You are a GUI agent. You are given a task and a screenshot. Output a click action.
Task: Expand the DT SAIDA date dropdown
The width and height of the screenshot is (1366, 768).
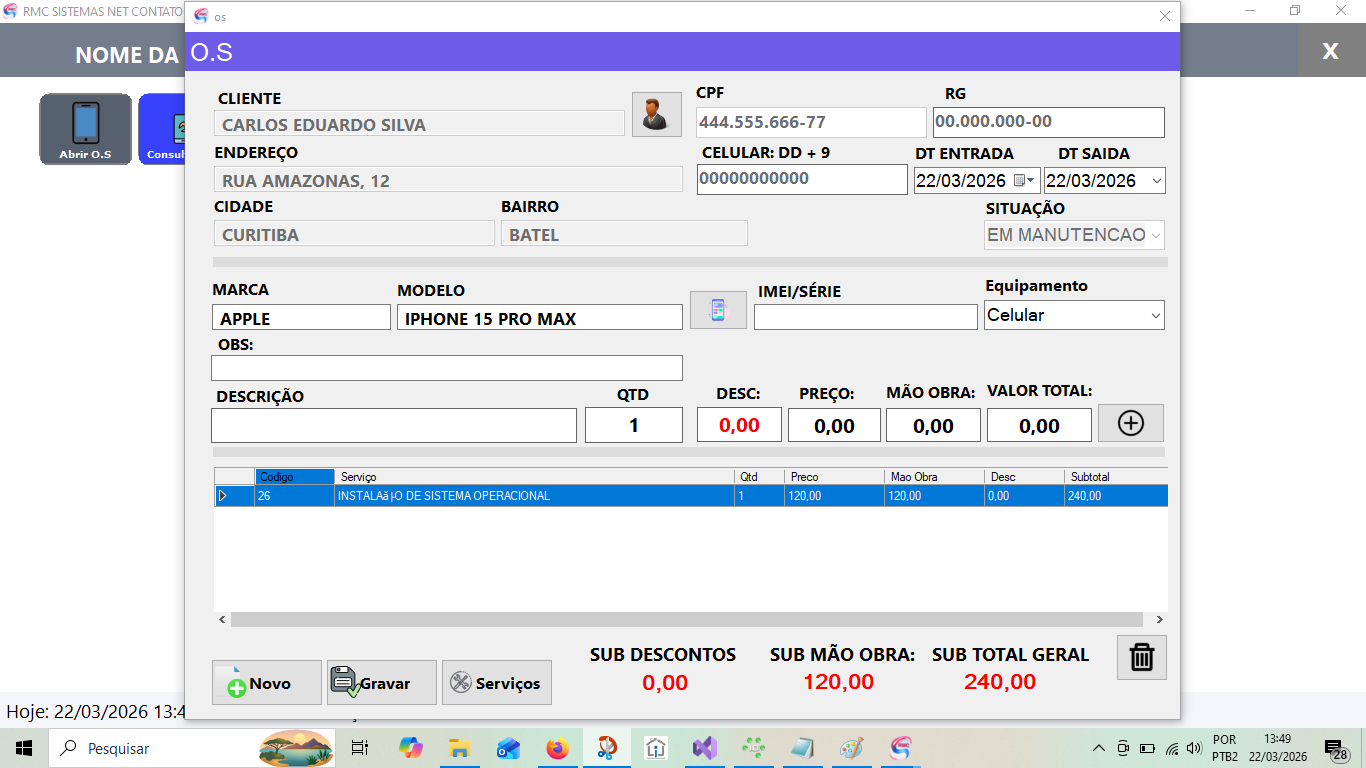(1156, 181)
